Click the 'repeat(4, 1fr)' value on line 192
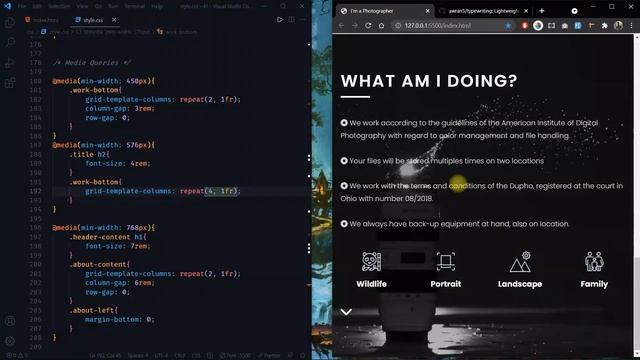The width and height of the screenshot is (640, 360). point(208,191)
